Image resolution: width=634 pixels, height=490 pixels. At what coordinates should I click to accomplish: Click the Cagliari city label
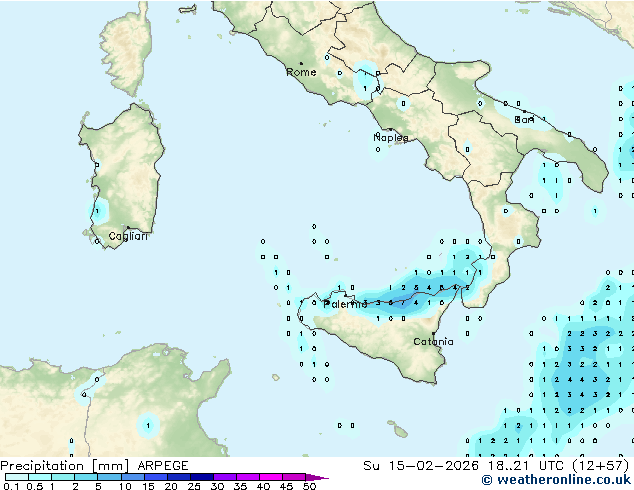[128, 236]
